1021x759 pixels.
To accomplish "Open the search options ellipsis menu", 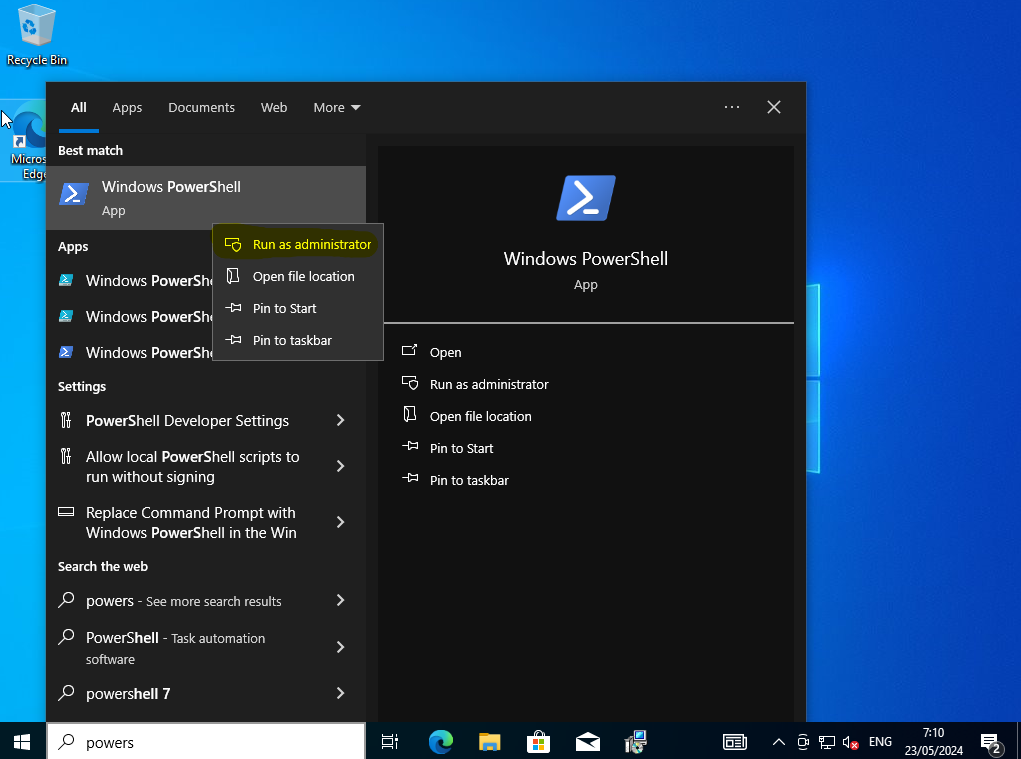I will coord(732,107).
